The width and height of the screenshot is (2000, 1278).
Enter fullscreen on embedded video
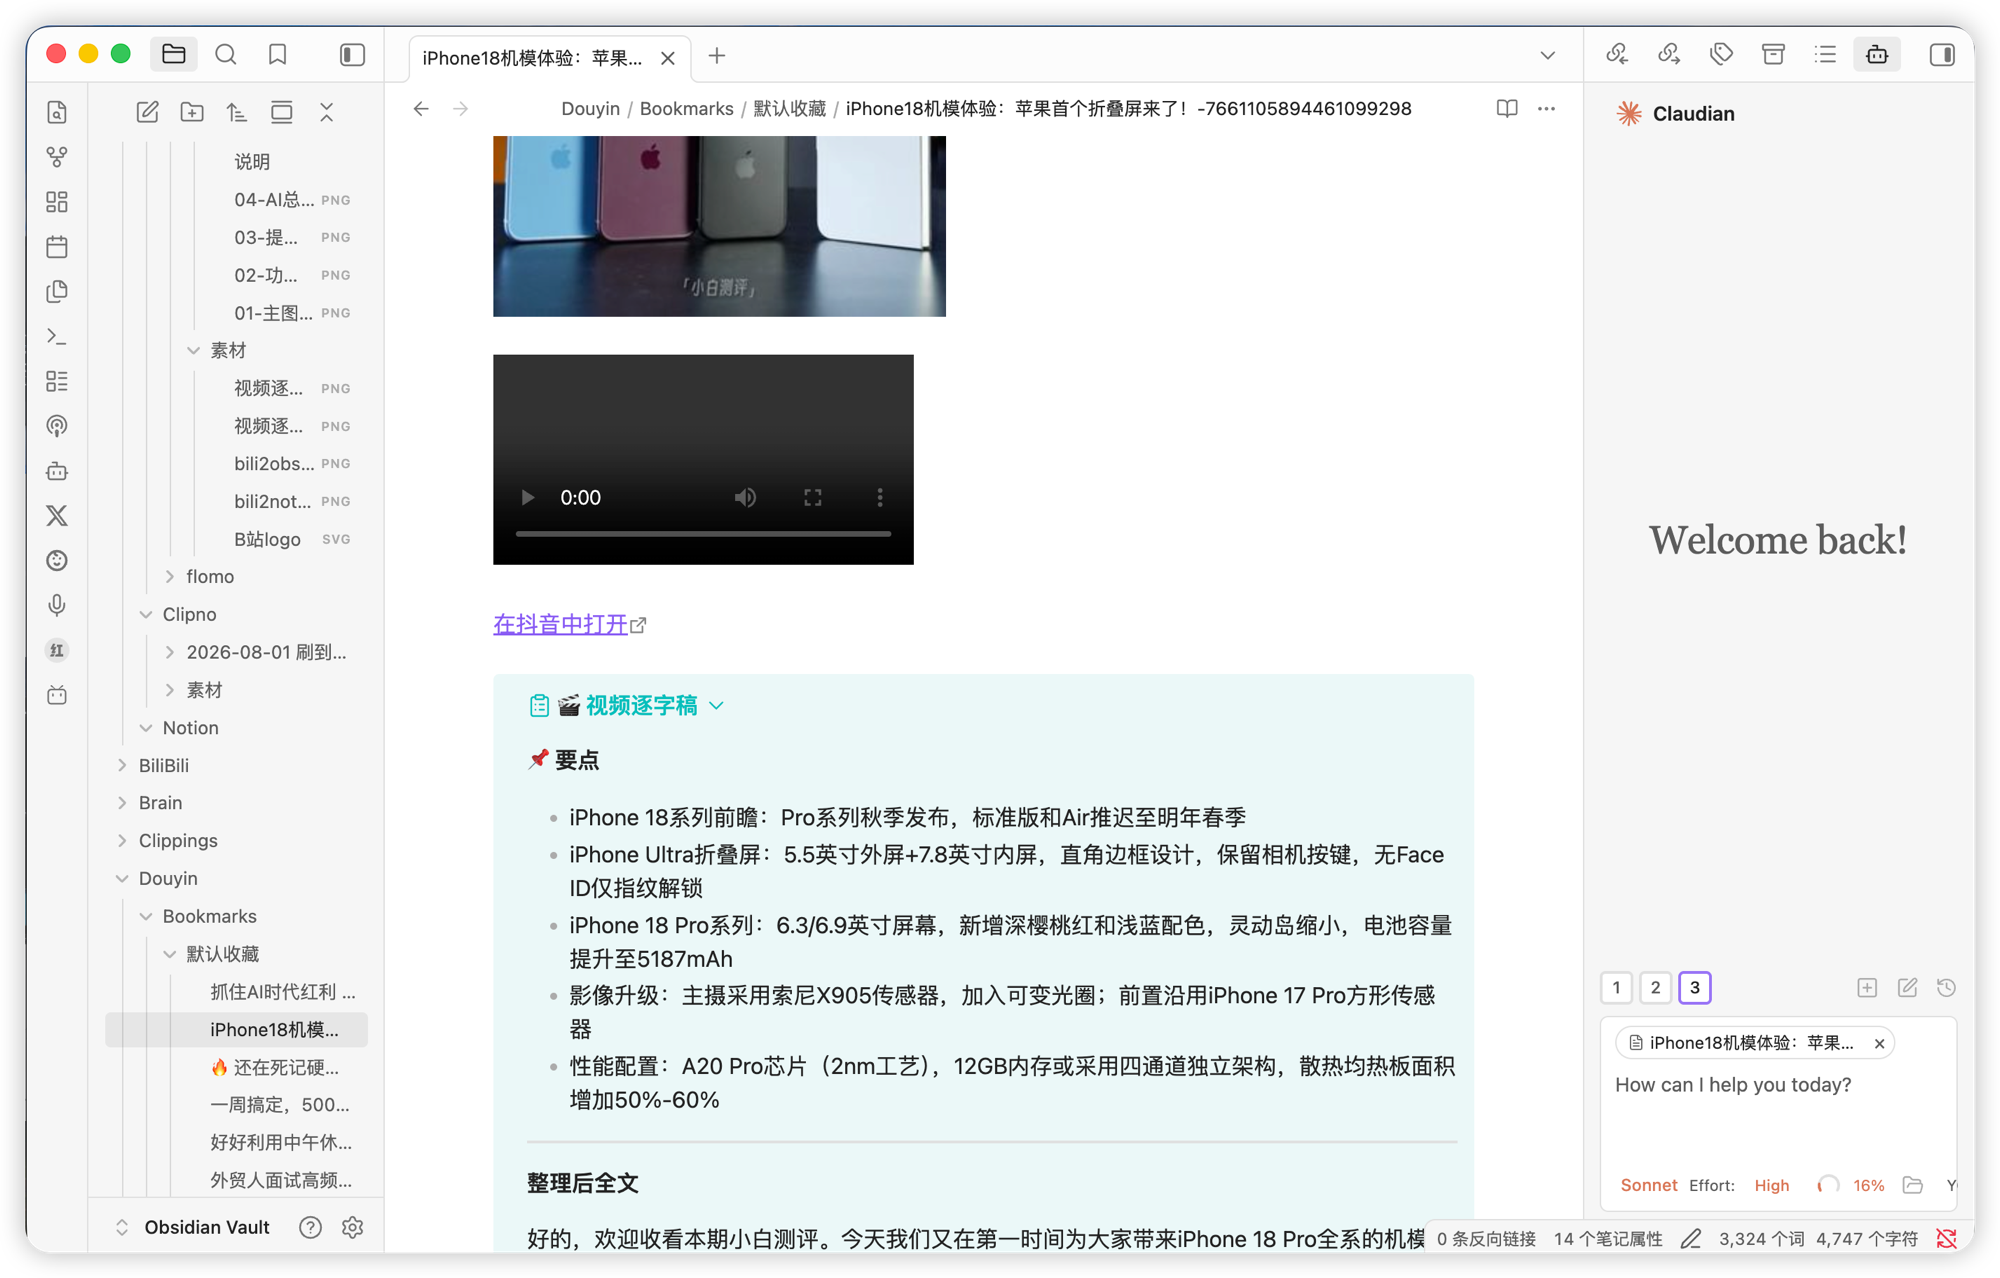[813, 498]
